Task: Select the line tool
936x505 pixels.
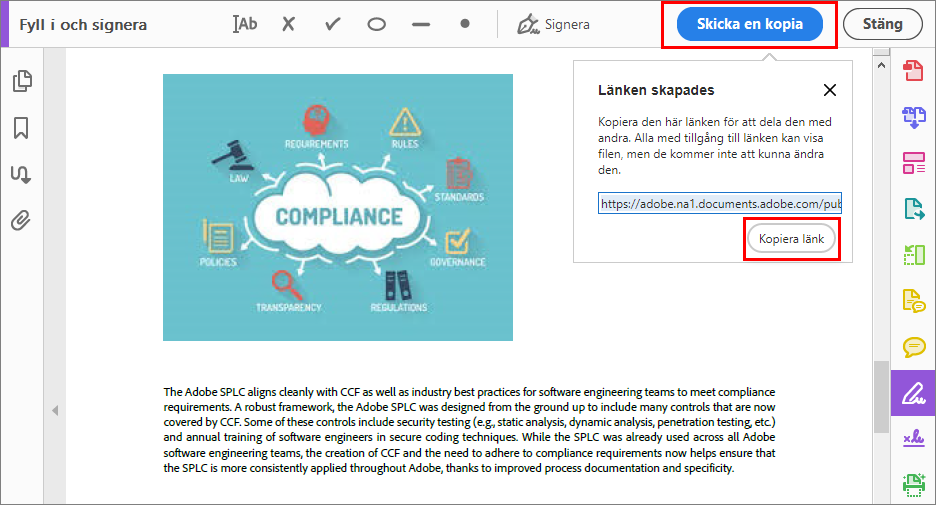Action: (421, 24)
